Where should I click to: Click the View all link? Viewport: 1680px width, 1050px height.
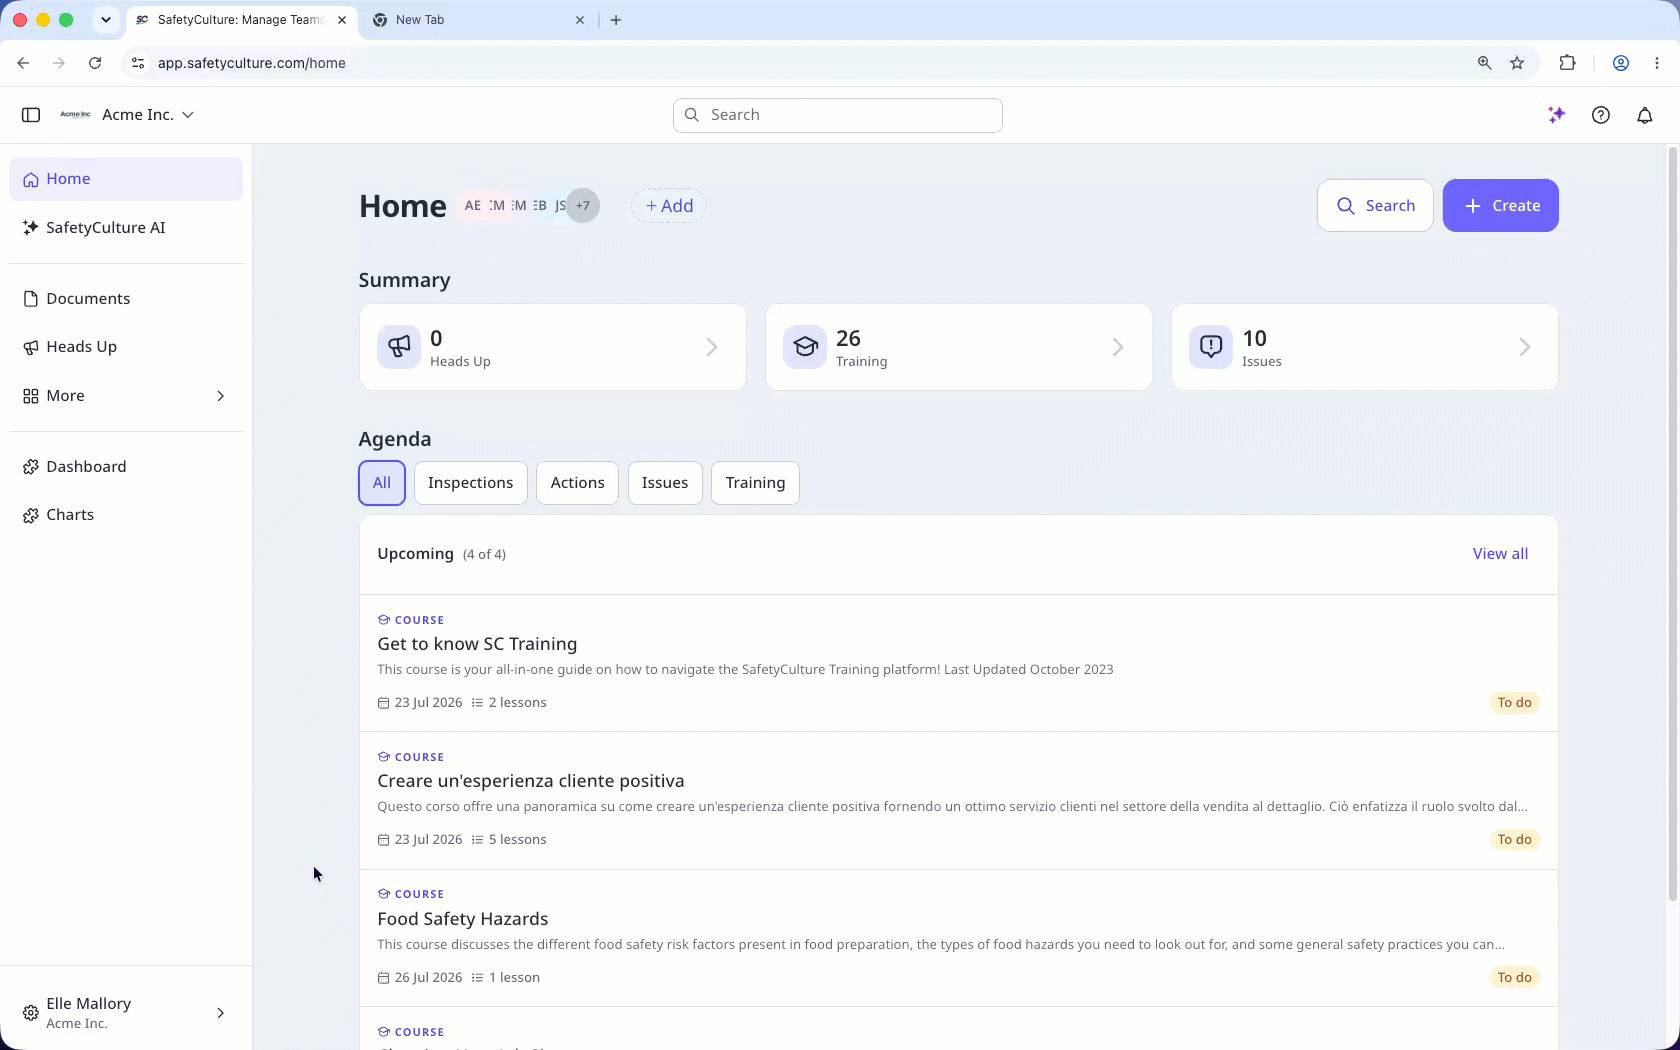pos(1500,554)
